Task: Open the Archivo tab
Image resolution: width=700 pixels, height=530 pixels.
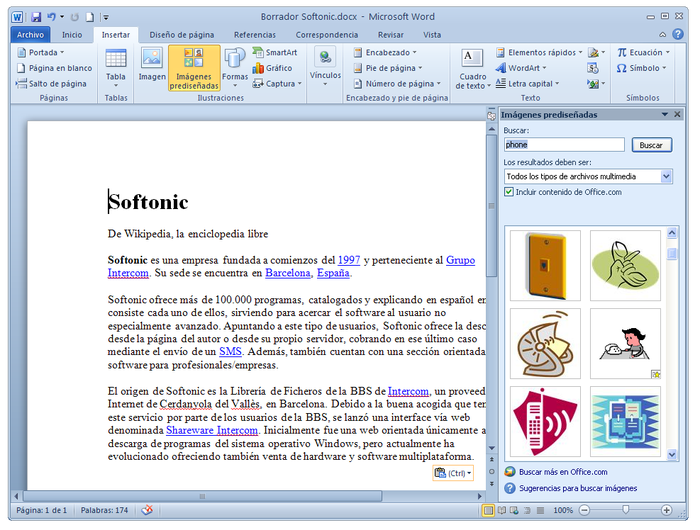Action: pos(31,34)
